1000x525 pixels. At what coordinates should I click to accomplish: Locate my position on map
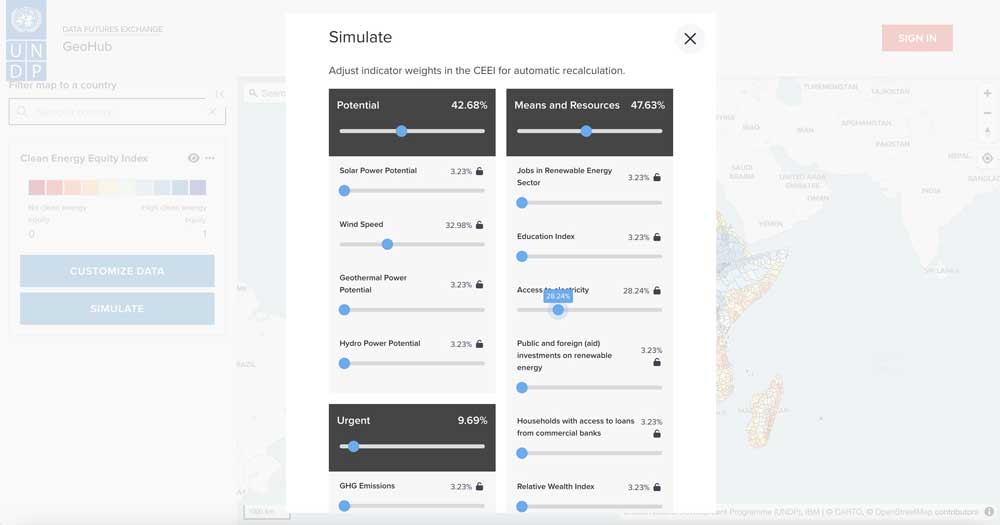coord(987,158)
